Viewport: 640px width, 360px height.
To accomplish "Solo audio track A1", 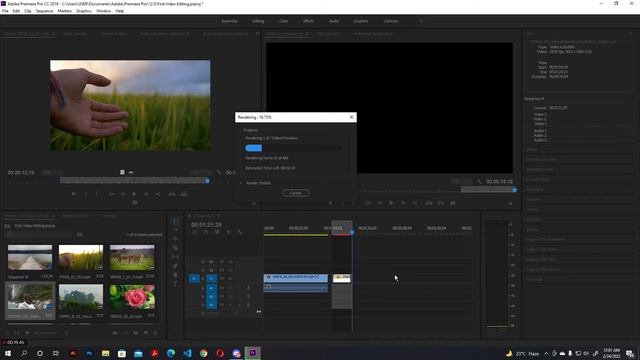I will [240, 288].
